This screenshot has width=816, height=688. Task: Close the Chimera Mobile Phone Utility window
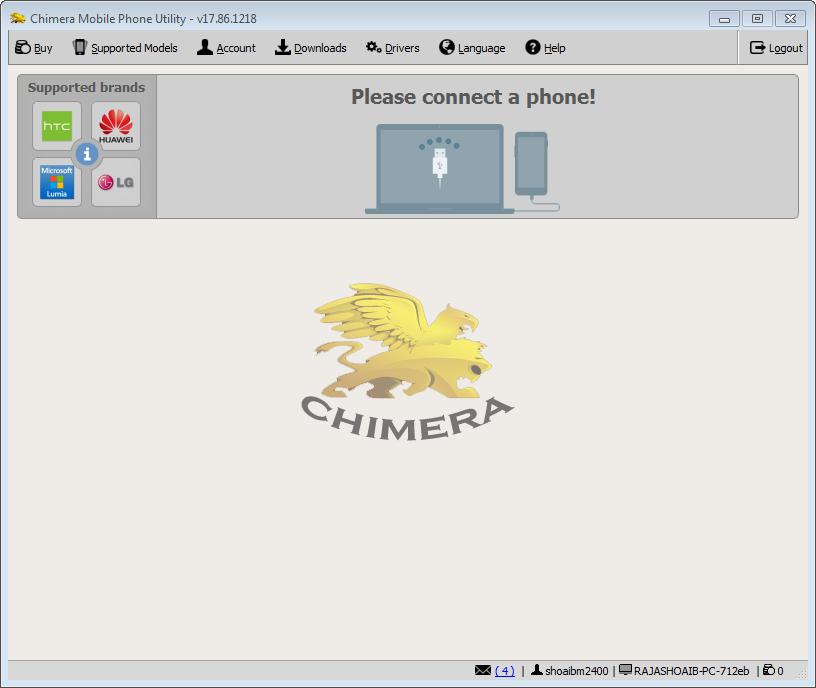coord(790,19)
